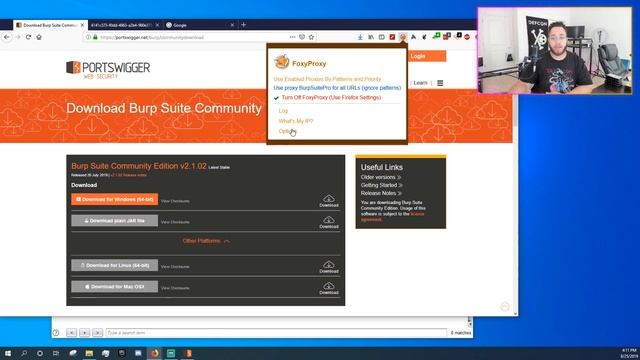Click the Firefox back arrow
This screenshot has height=360, width=640.
7,37
